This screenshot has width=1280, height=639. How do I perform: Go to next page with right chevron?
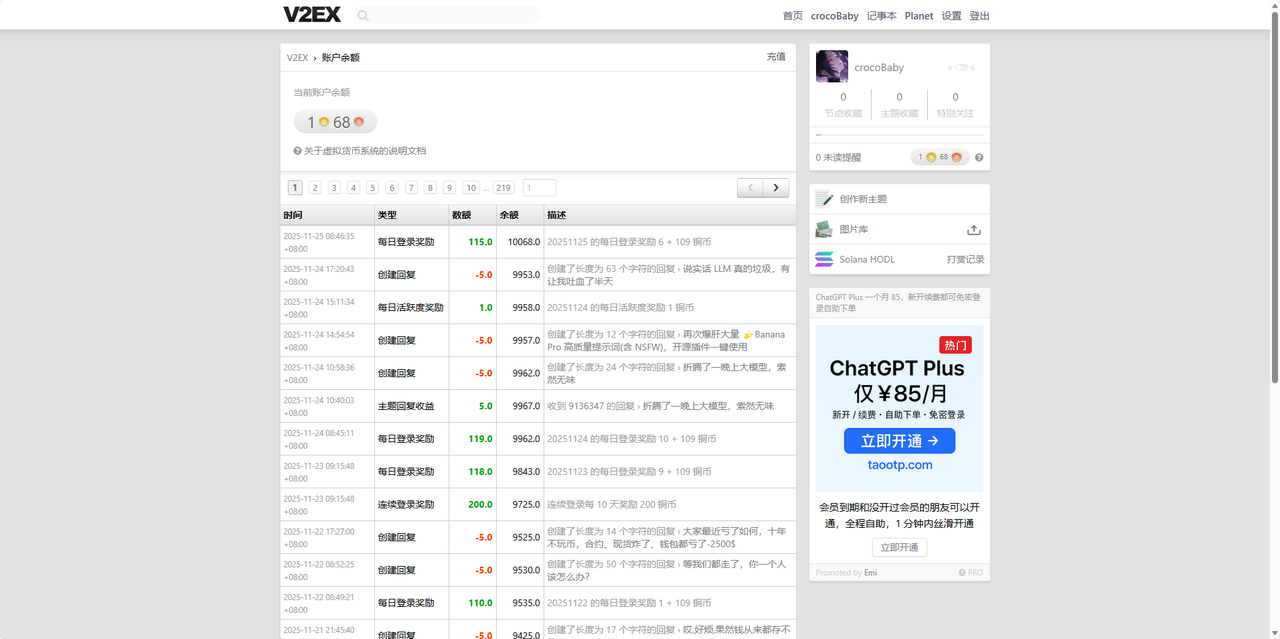(x=776, y=188)
